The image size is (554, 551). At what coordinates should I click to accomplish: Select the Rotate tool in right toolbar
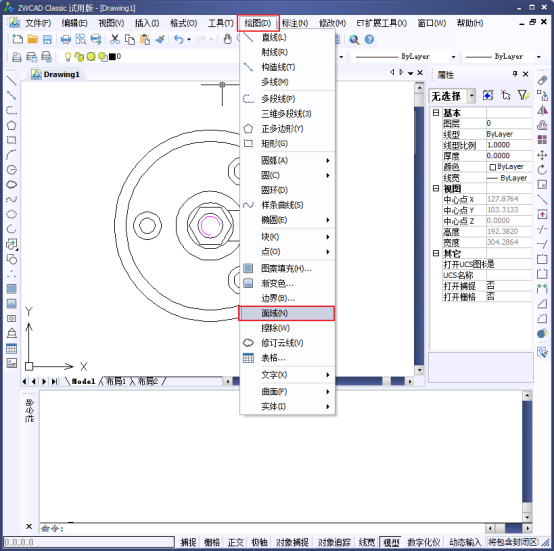click(x=542, y=170)
